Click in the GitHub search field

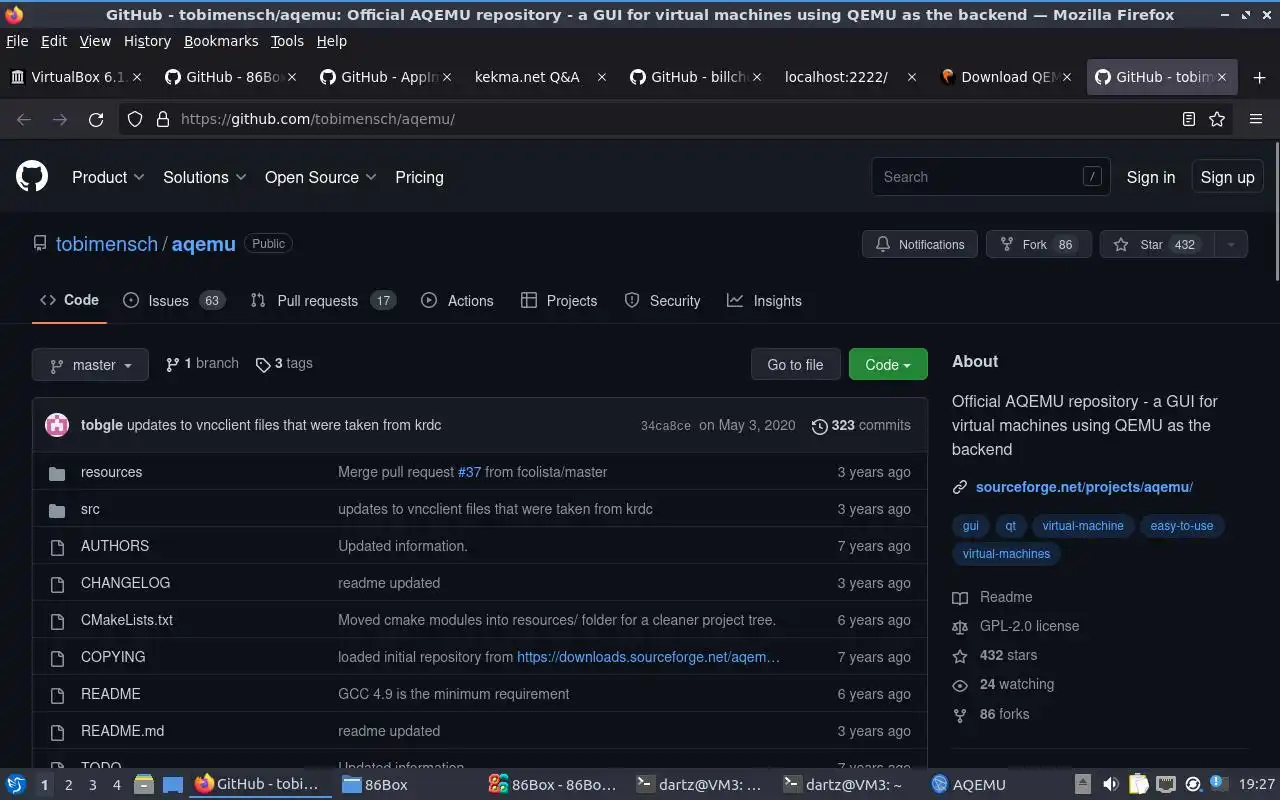tap(990, 177)
